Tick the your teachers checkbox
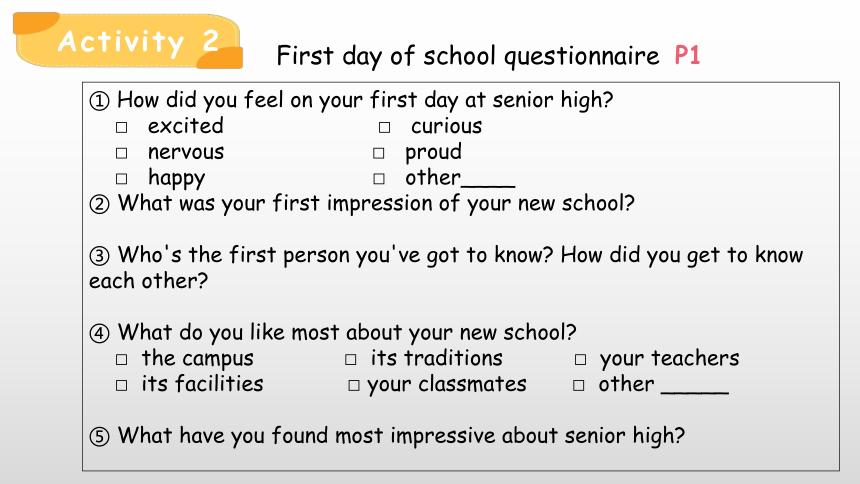Screen dimensions: 860x484 (580, 359)
